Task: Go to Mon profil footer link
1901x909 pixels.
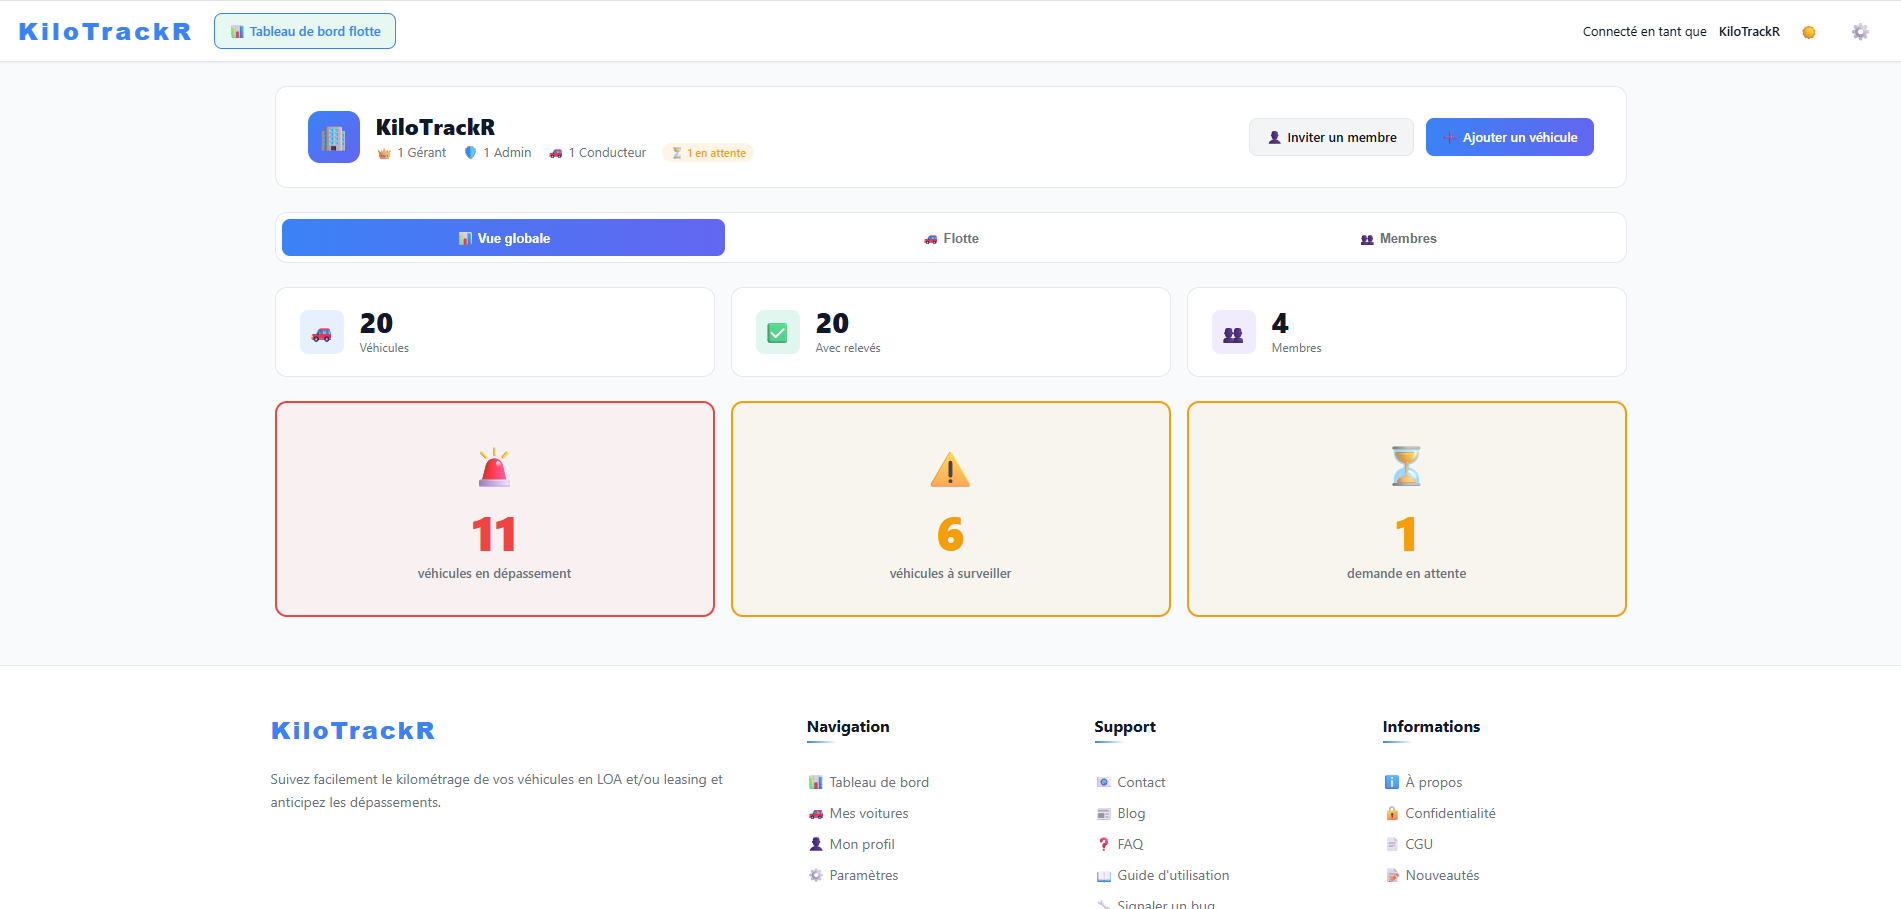Action: coord(852,844)
